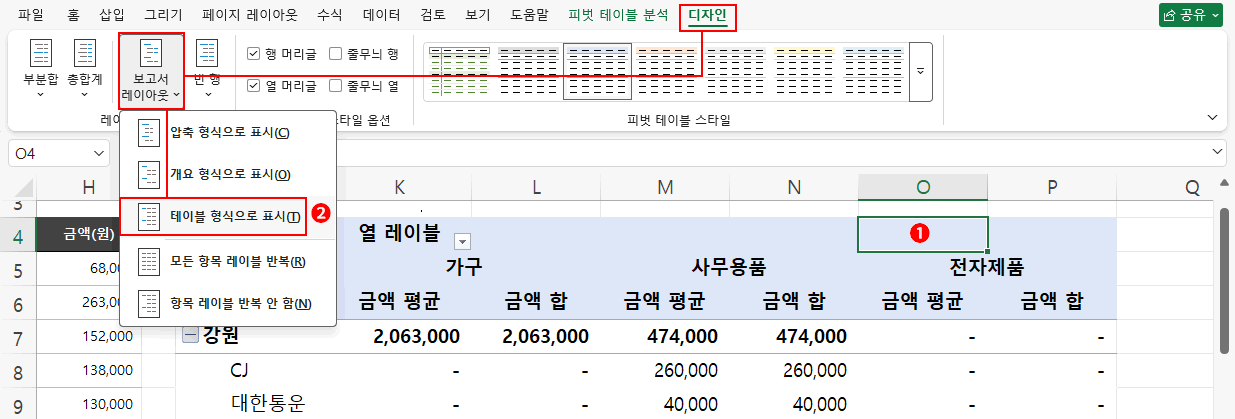Select column header O
This screenshot has width=1235, height=419.
coord(922,187)
